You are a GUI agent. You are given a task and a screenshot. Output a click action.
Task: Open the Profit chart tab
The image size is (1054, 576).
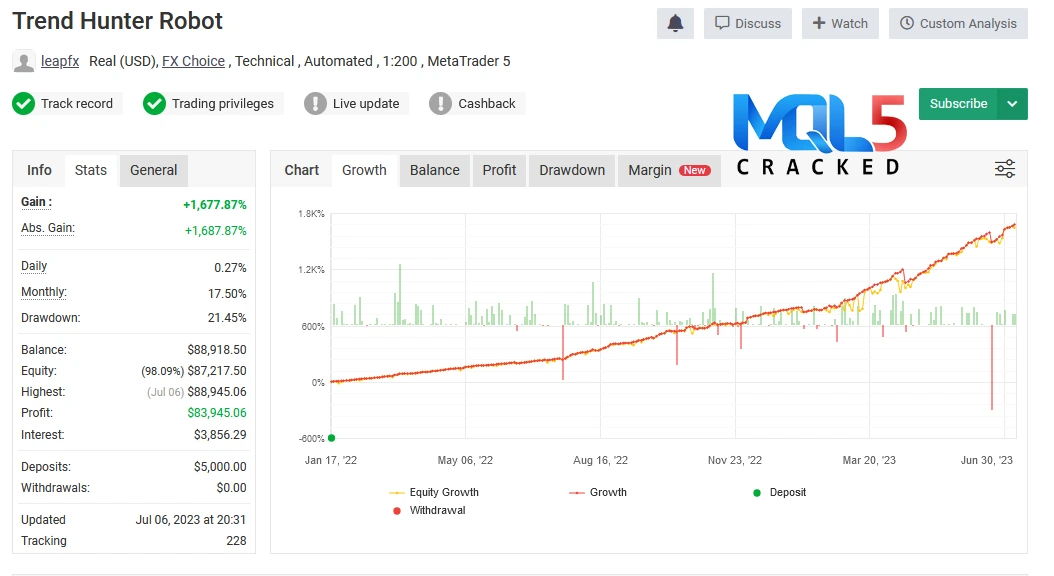tap(499, 170)
